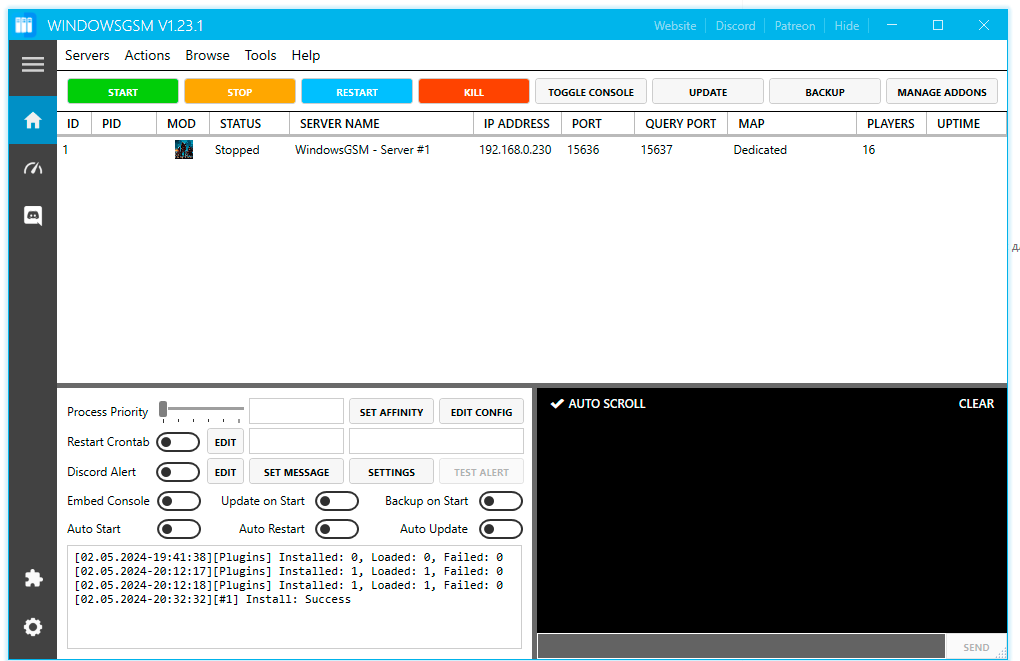Click the Hide link in title bar

(x=846, y=25)
